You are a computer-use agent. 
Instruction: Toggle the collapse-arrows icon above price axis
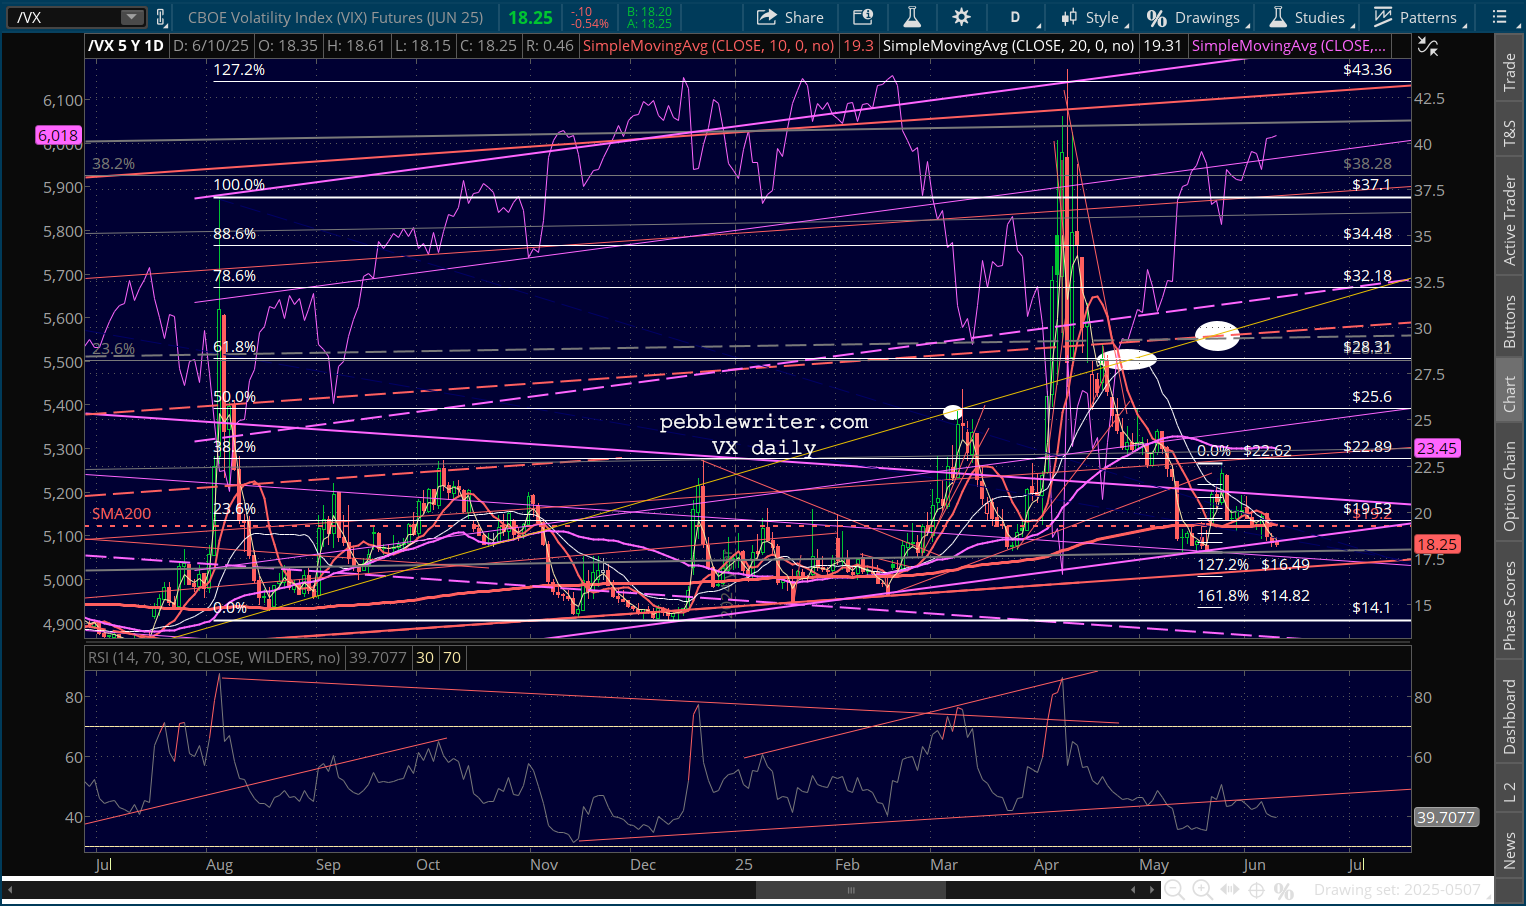point(1428,46)
